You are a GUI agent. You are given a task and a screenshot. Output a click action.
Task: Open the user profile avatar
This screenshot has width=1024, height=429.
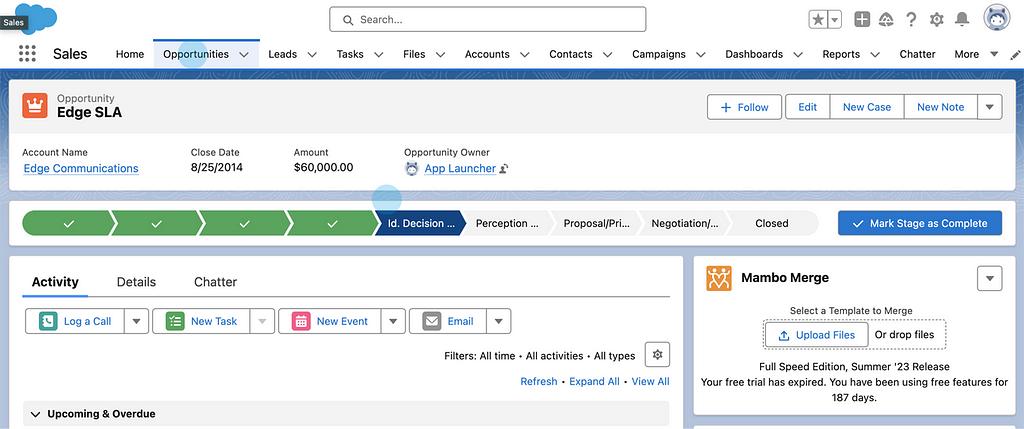pyautogui.click(x=996, y=19)
